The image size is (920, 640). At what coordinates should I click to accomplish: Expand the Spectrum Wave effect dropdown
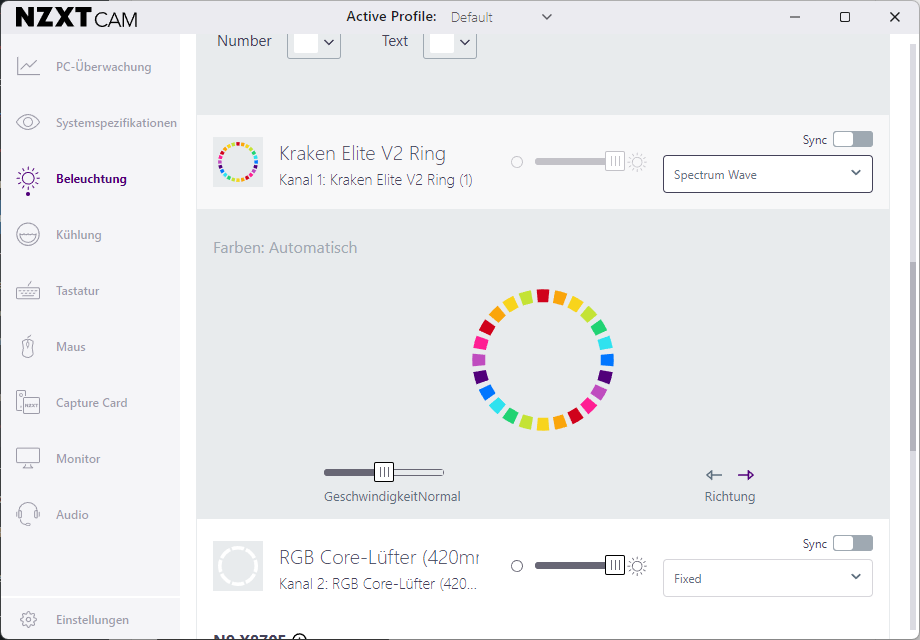point(767,174)
